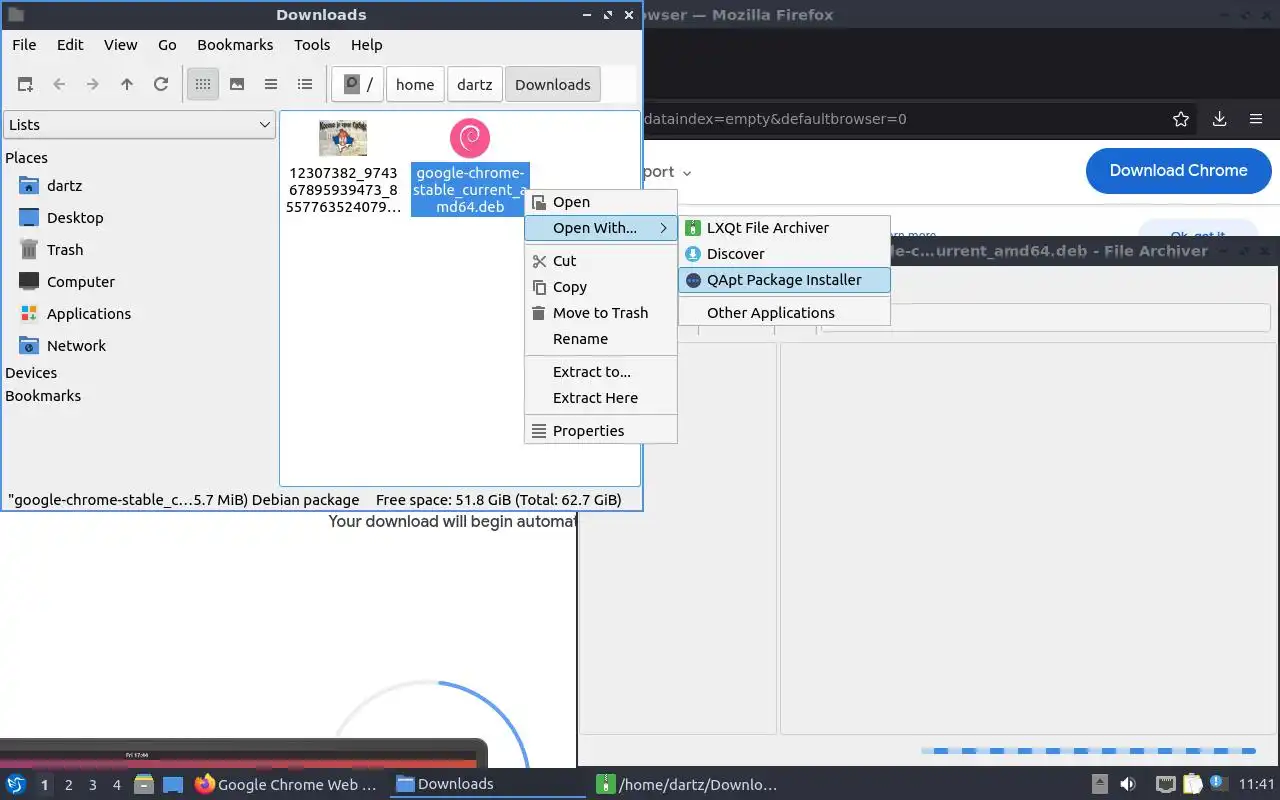The height and width of the screenshot is (800, 1280).
Task: Click the 'Downloads' path breadcrumb button
Action: [553, 85]
